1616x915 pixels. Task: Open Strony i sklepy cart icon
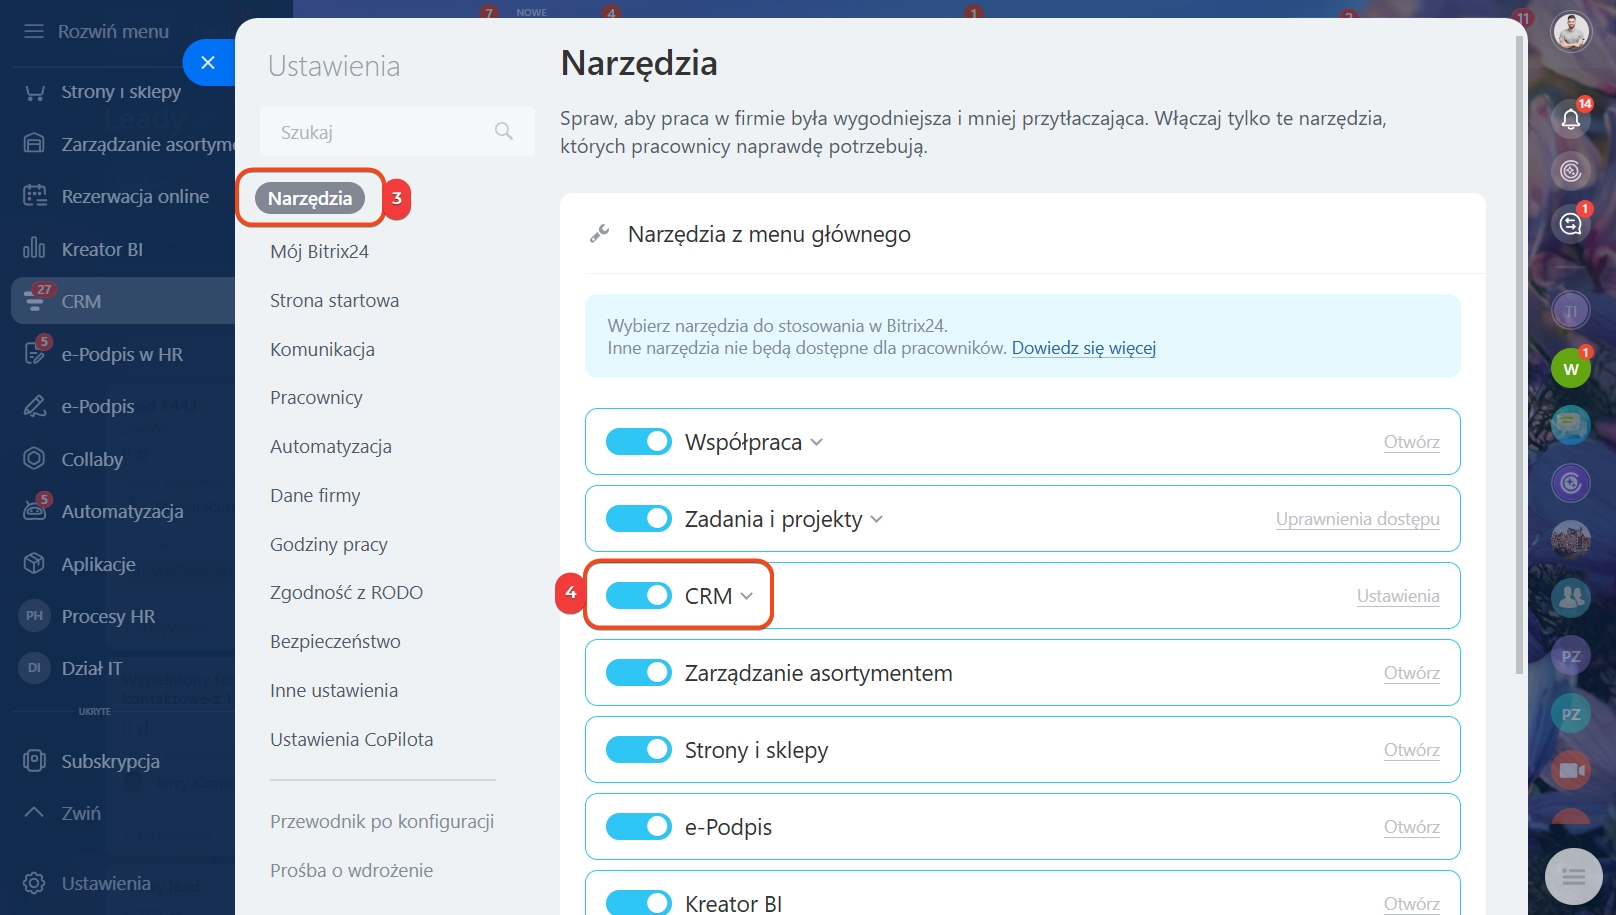pyautogui.click(x=34, y=92)
